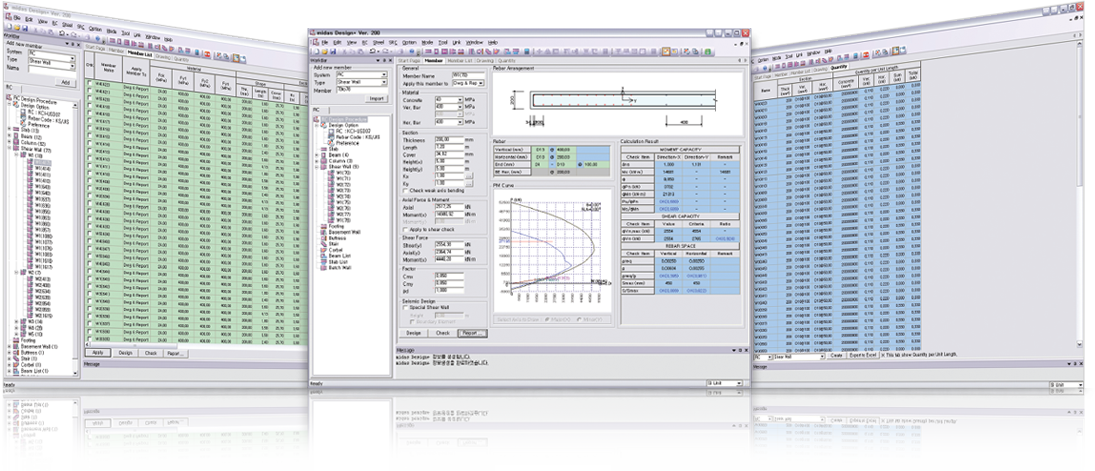Viewport: 1095px width, 471px height.
Task: Click the Footing icon in center window tree
Action: 324,226
